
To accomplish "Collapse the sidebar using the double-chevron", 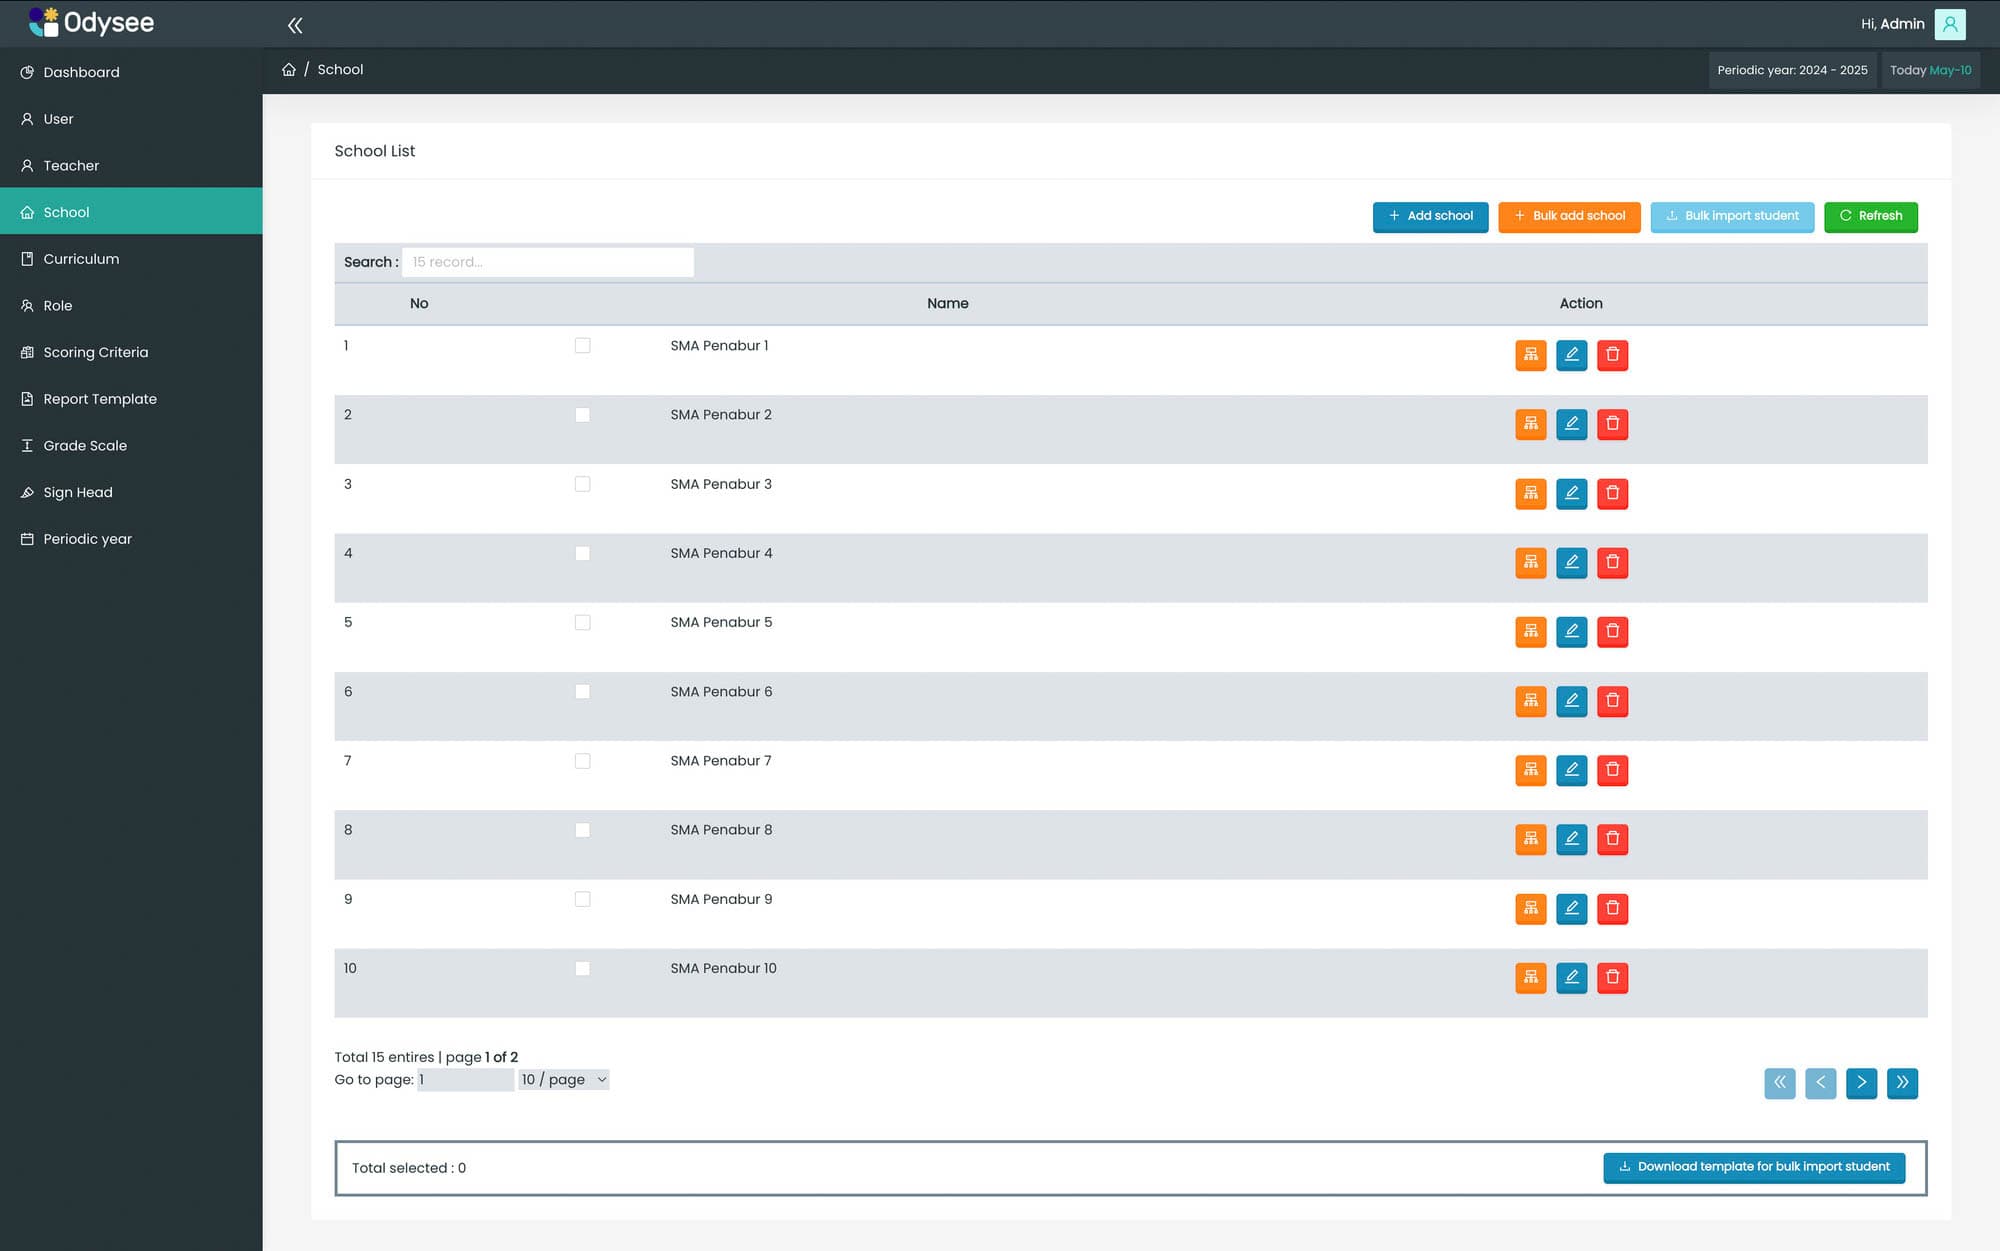I will coord(294,24).
